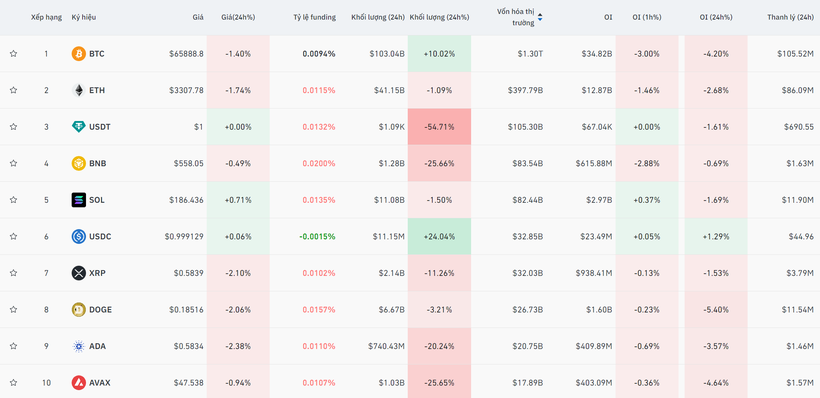Click USDC OI 24h change +1.29%
This screenshot has width=820, height=398.
pos(716,236)
